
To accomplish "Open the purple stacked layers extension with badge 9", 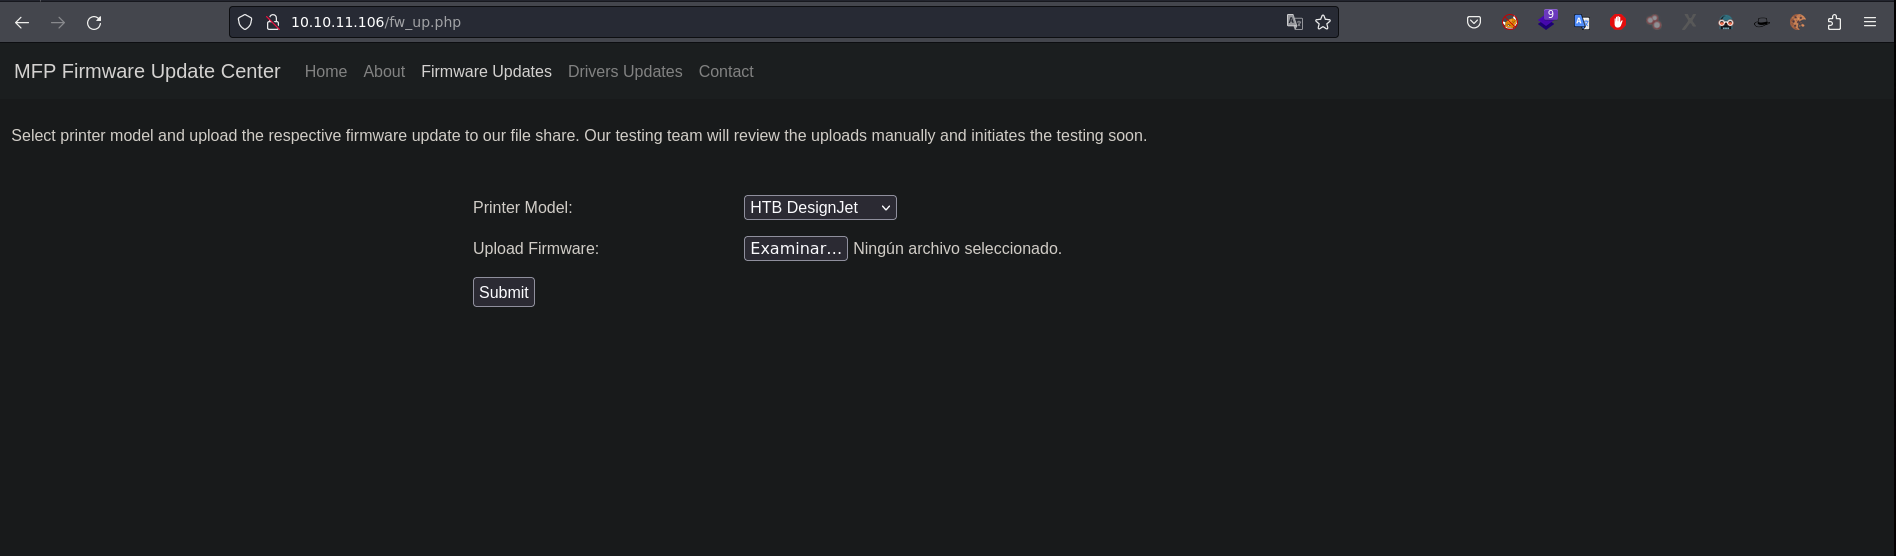I will pos(1546,21).
